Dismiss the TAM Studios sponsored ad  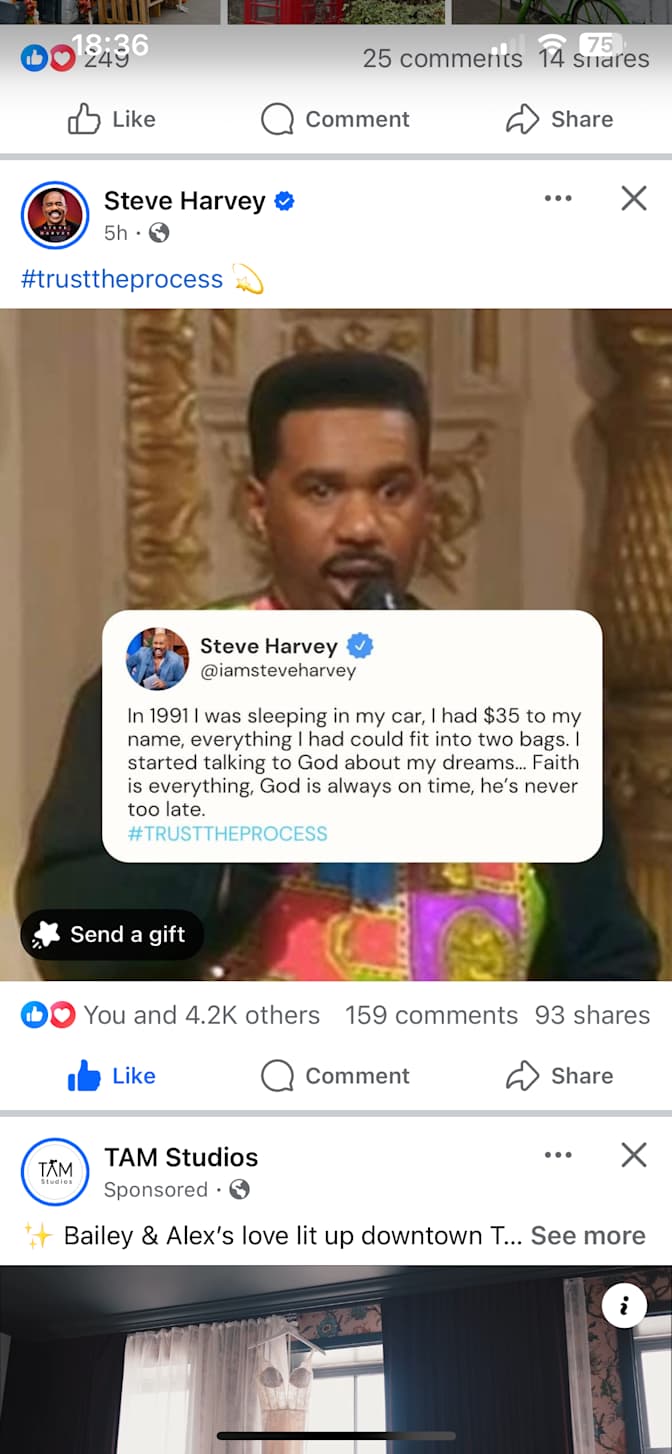pos(634,1155)
